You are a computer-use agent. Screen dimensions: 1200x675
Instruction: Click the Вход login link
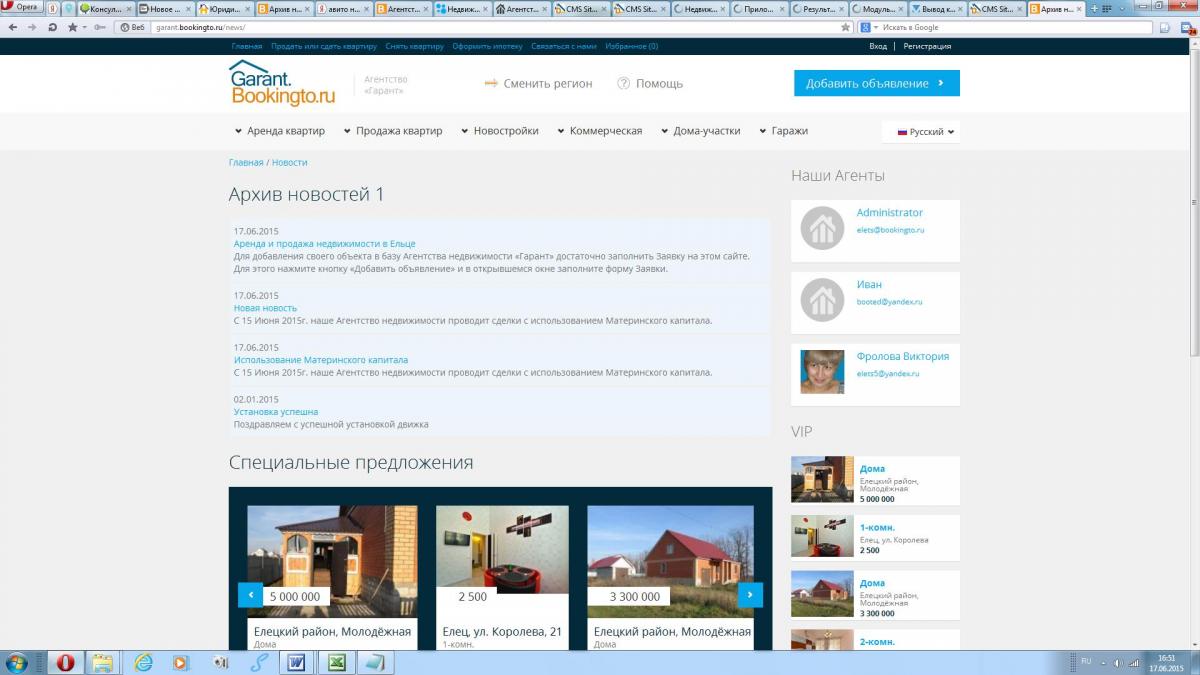878,46
